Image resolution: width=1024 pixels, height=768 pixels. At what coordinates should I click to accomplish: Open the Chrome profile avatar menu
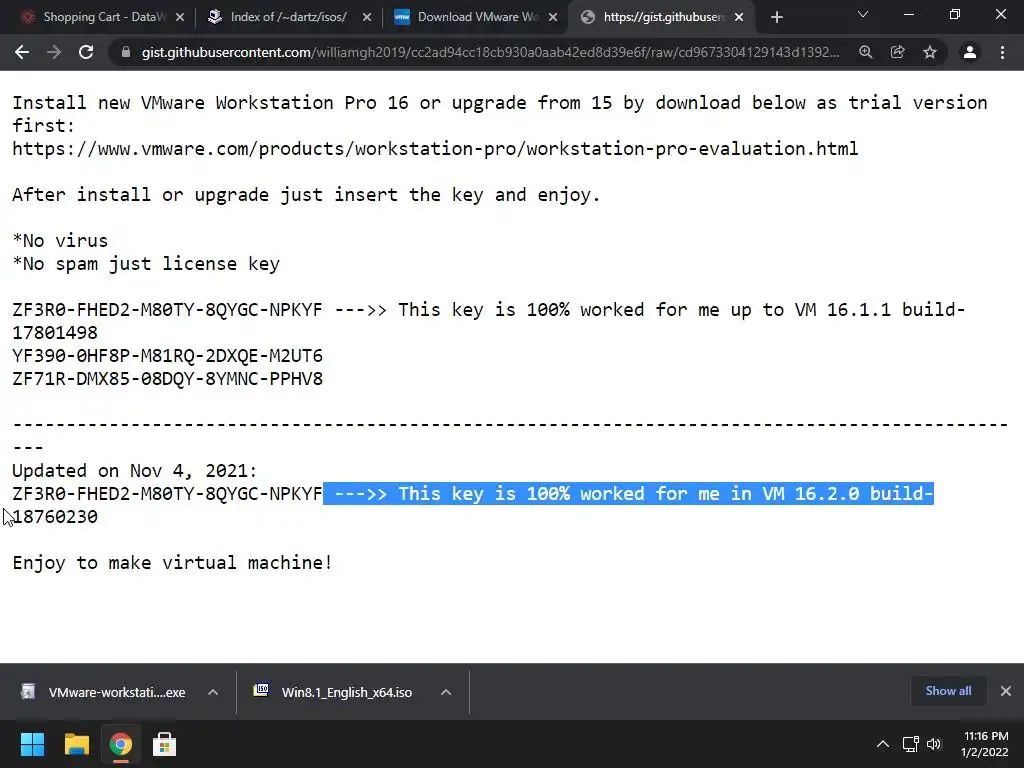(970, 52)
